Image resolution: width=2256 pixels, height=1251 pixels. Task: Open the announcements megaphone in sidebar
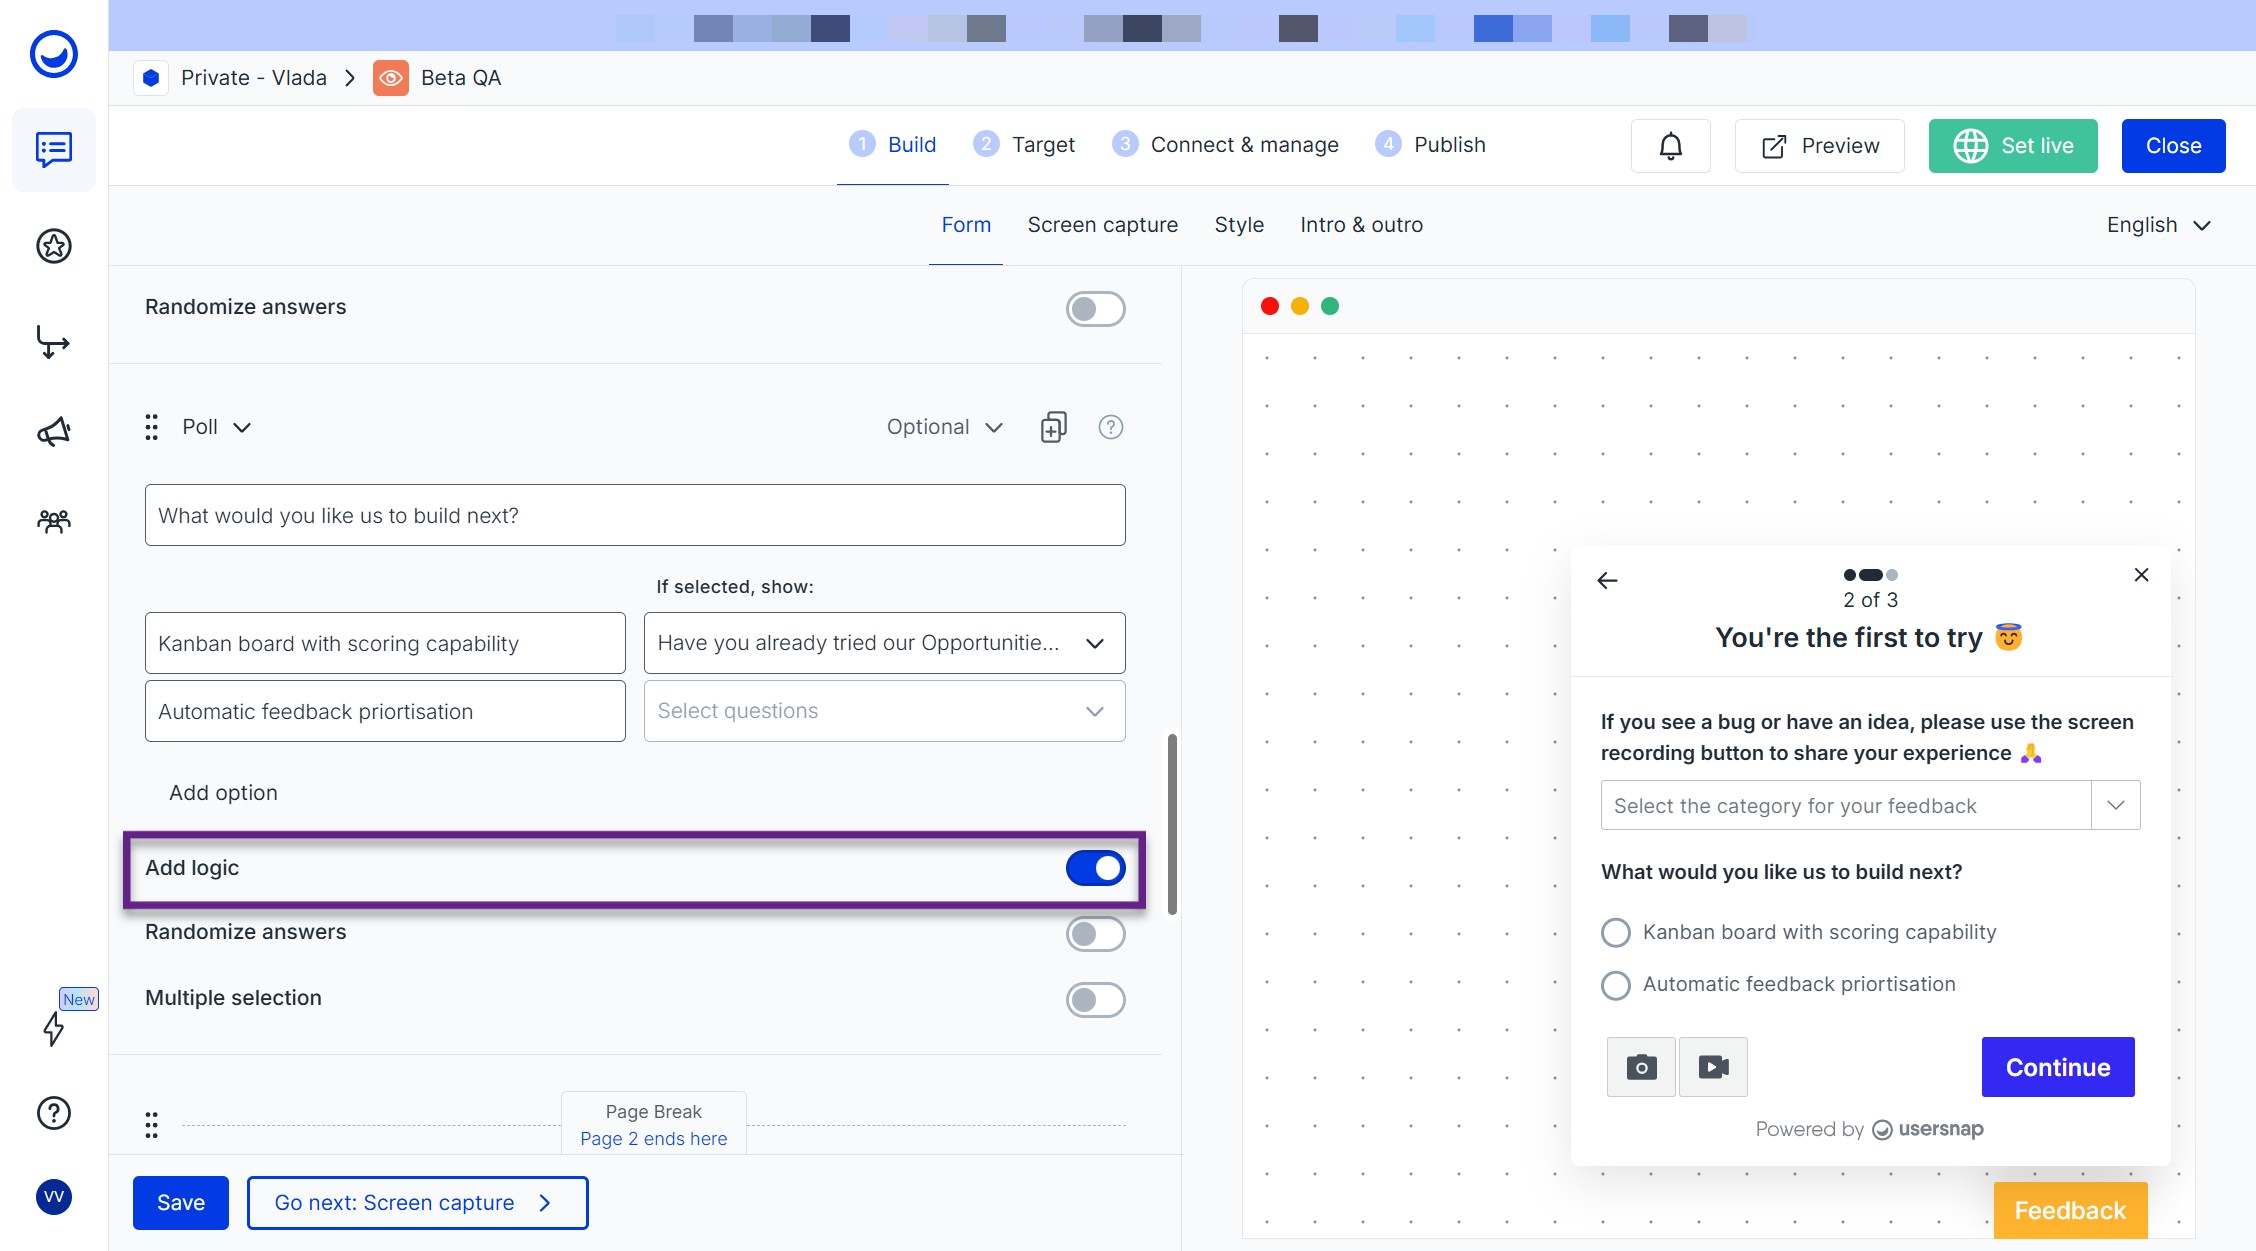[54, 432]
